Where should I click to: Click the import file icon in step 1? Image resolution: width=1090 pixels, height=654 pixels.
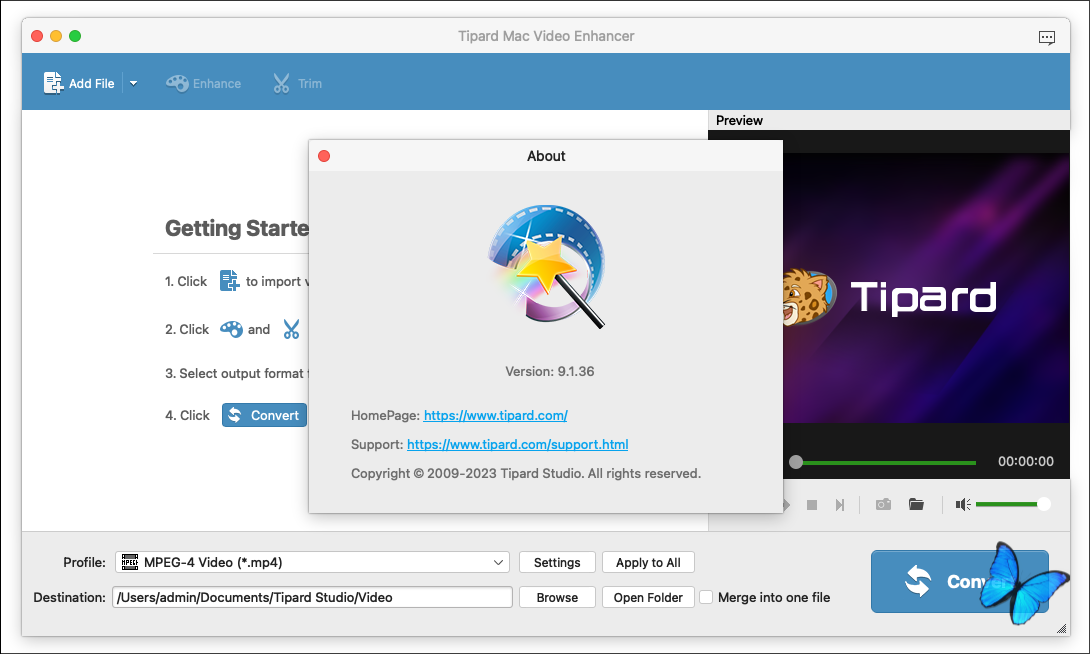pos(229,281)
